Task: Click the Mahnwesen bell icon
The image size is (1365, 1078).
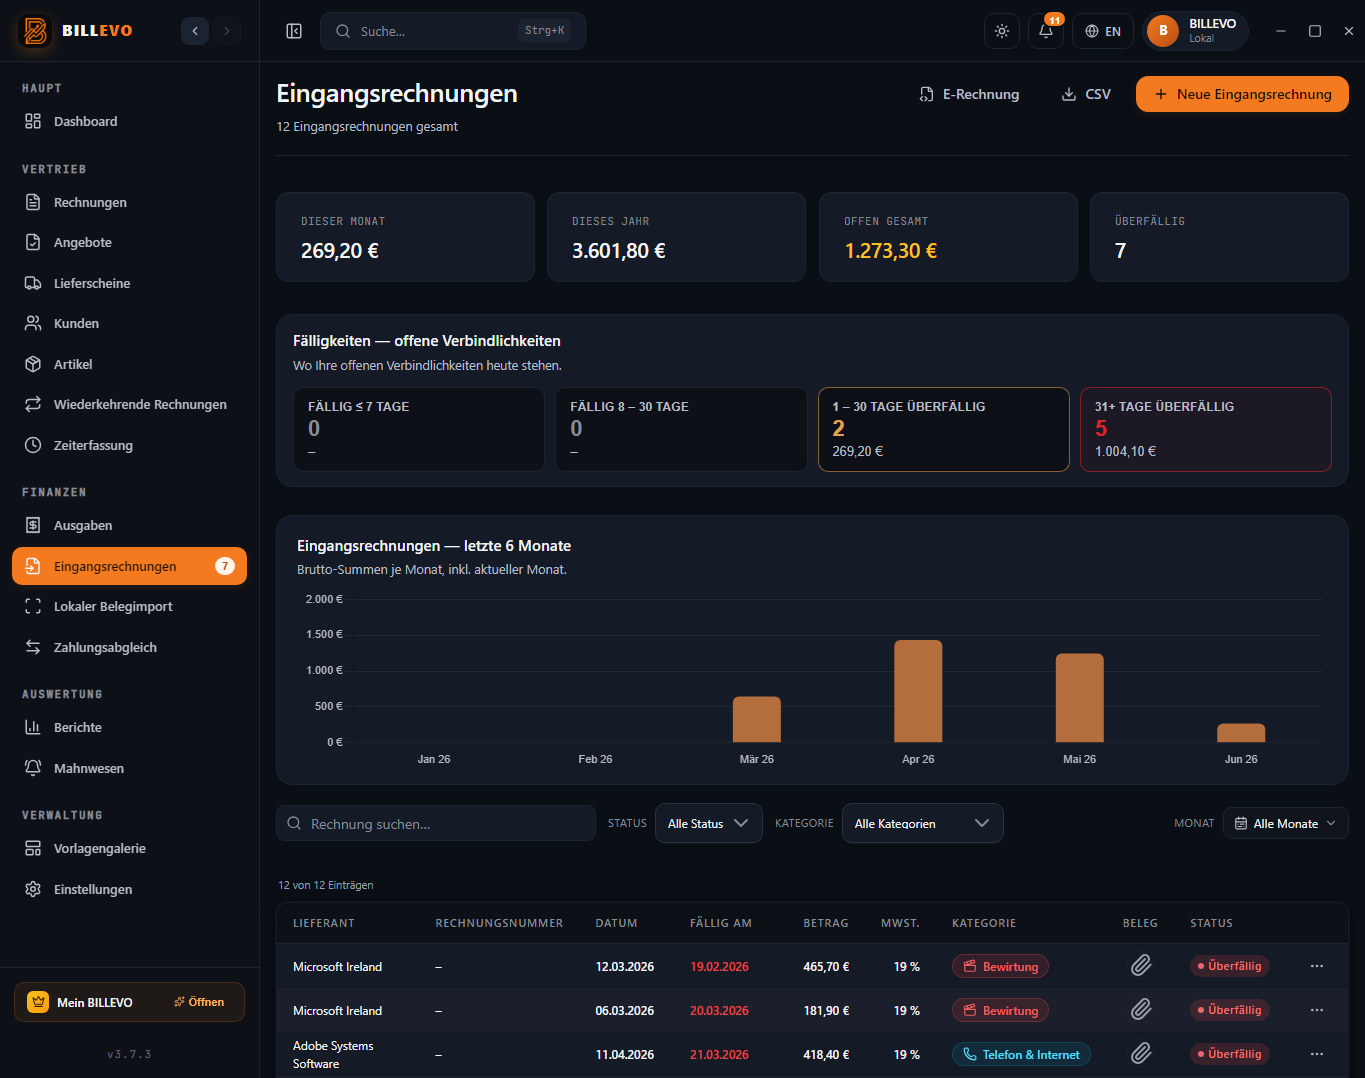Action: tap(33, 768)
